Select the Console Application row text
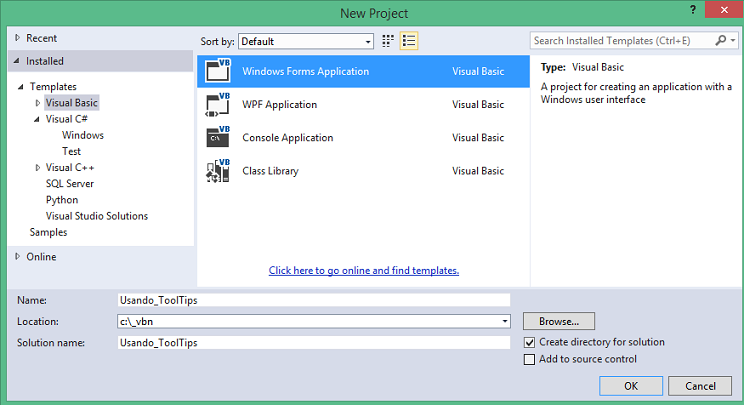744x405 pixels. [288, 138]
